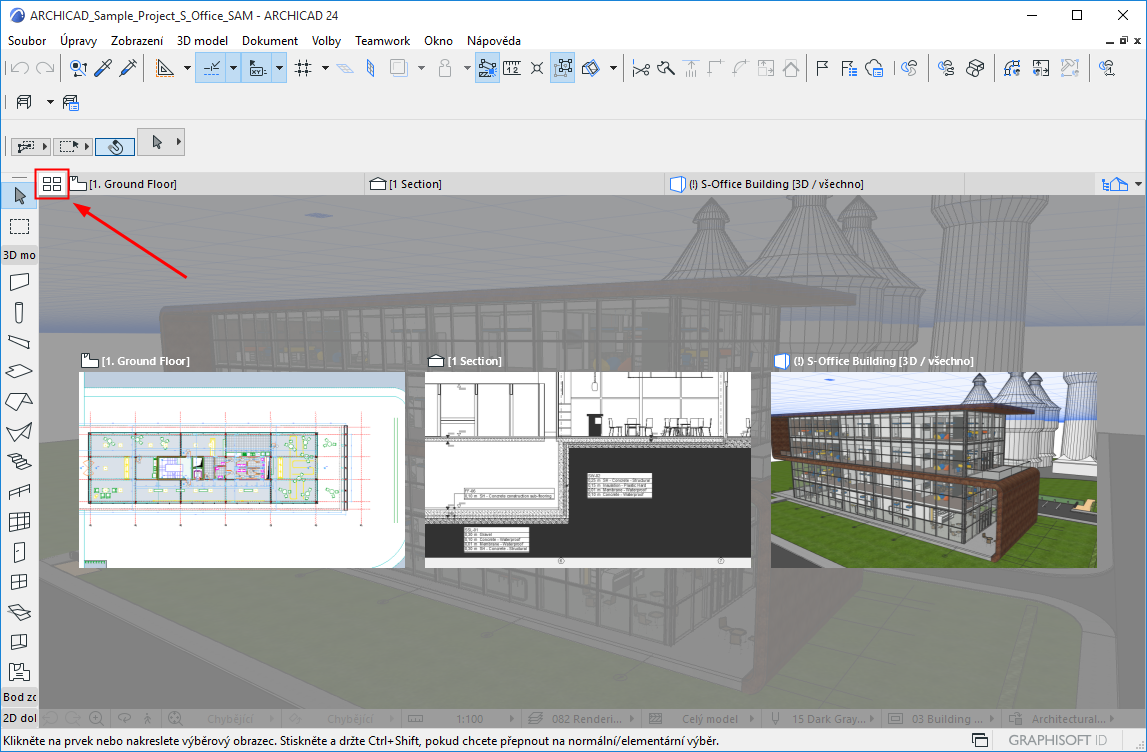Click the Syringe inject parameters icon

coord(128,68)
